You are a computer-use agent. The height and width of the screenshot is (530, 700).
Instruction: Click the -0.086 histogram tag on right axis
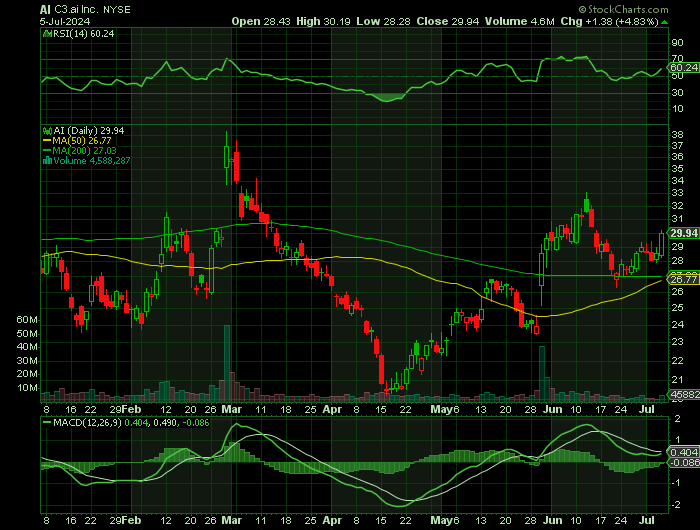[683, 463]
